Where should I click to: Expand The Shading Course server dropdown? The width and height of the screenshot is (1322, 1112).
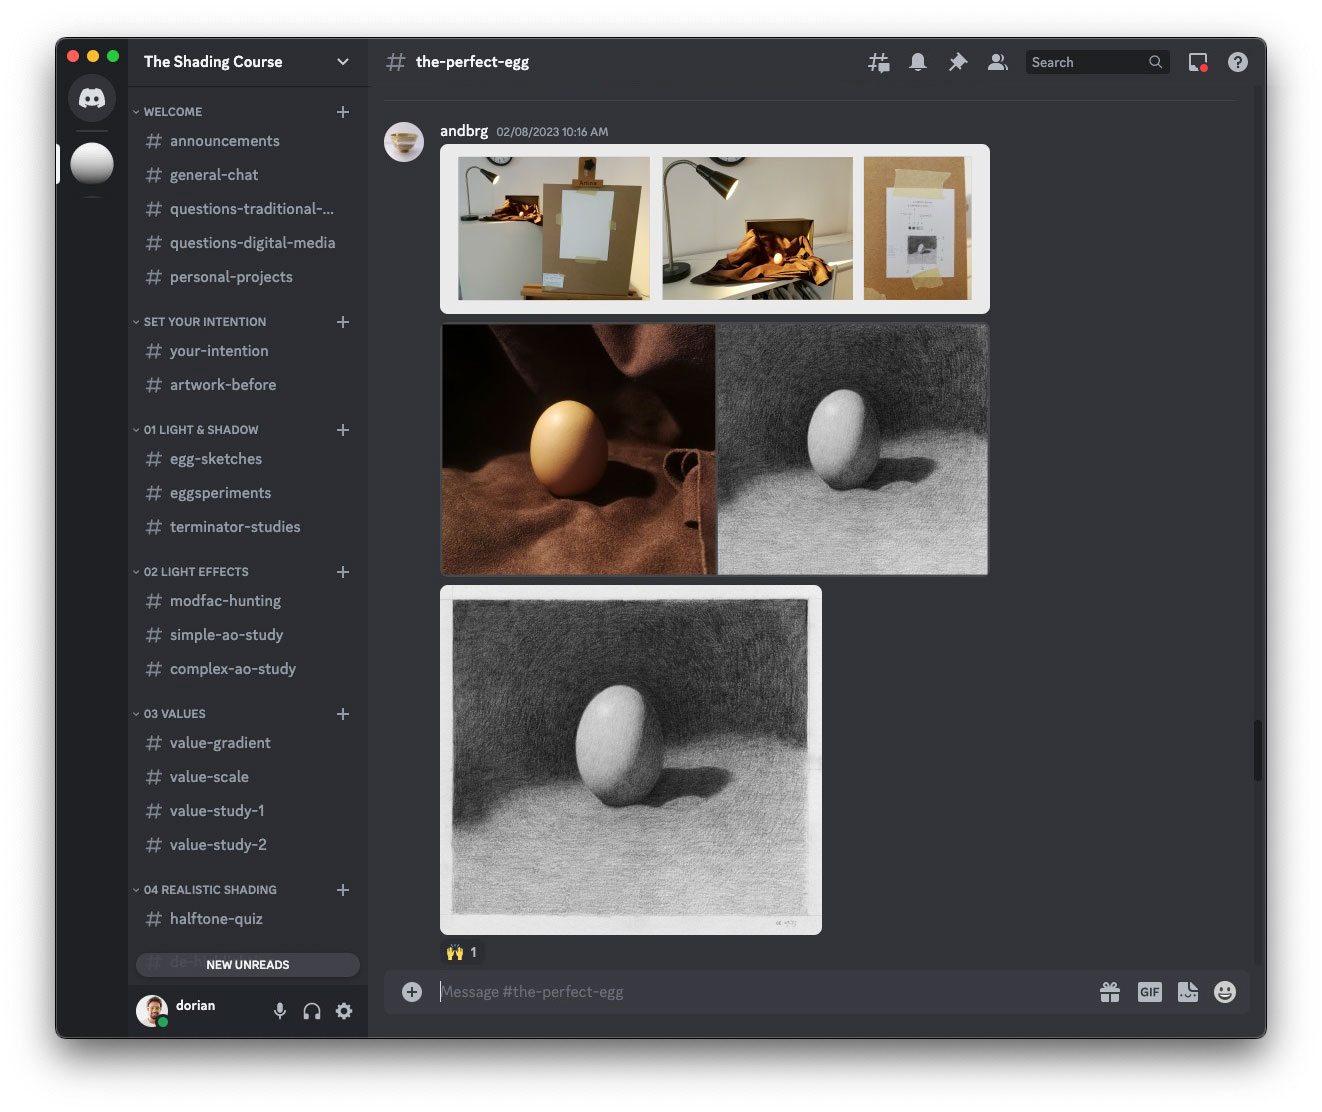point(342,62)
